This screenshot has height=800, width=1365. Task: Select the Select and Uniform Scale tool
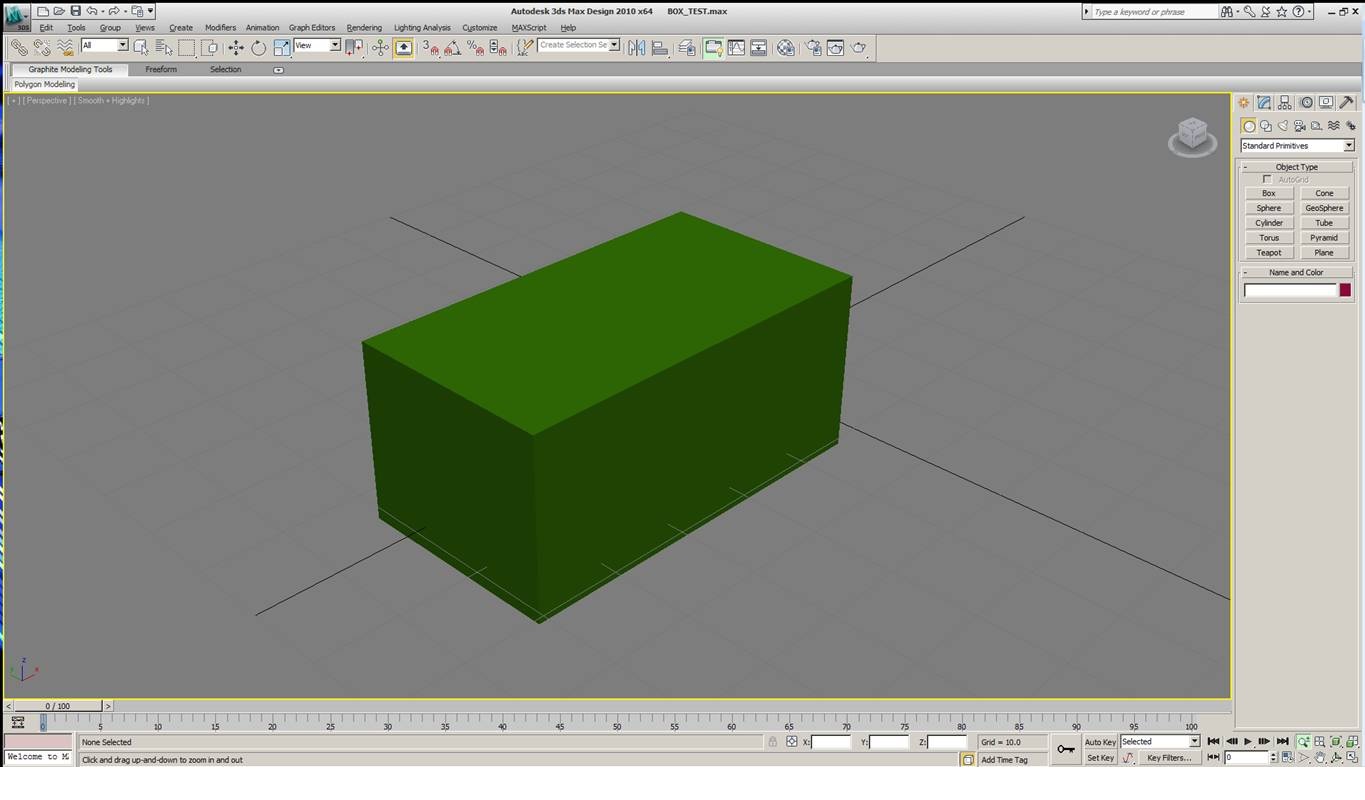point(281,47)
